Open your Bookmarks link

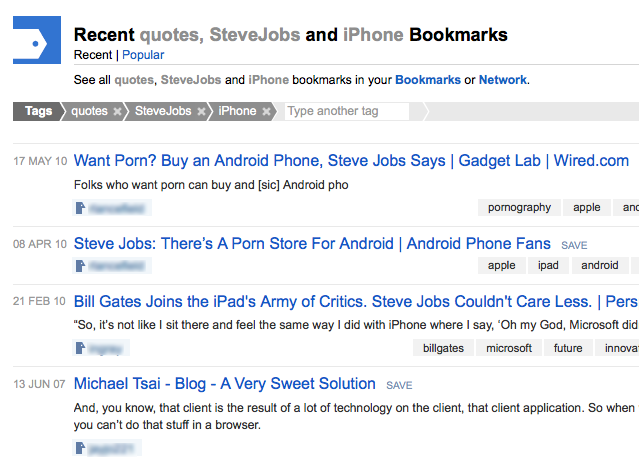click(428, 79)
